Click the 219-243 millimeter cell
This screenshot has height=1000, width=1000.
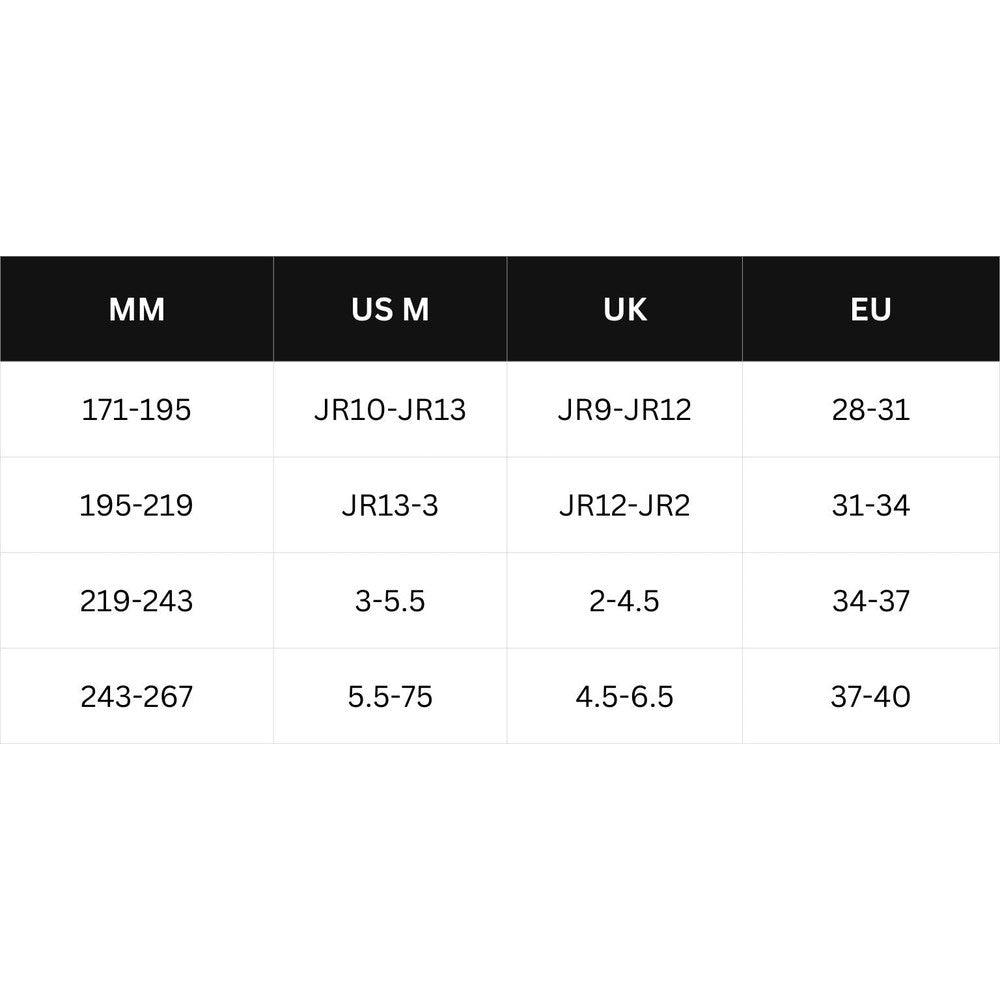tap(137, 601)
